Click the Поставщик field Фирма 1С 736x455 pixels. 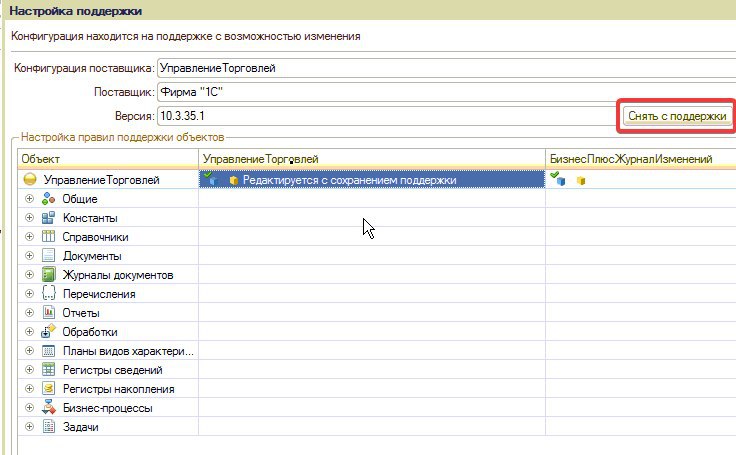tap(446, 92)
